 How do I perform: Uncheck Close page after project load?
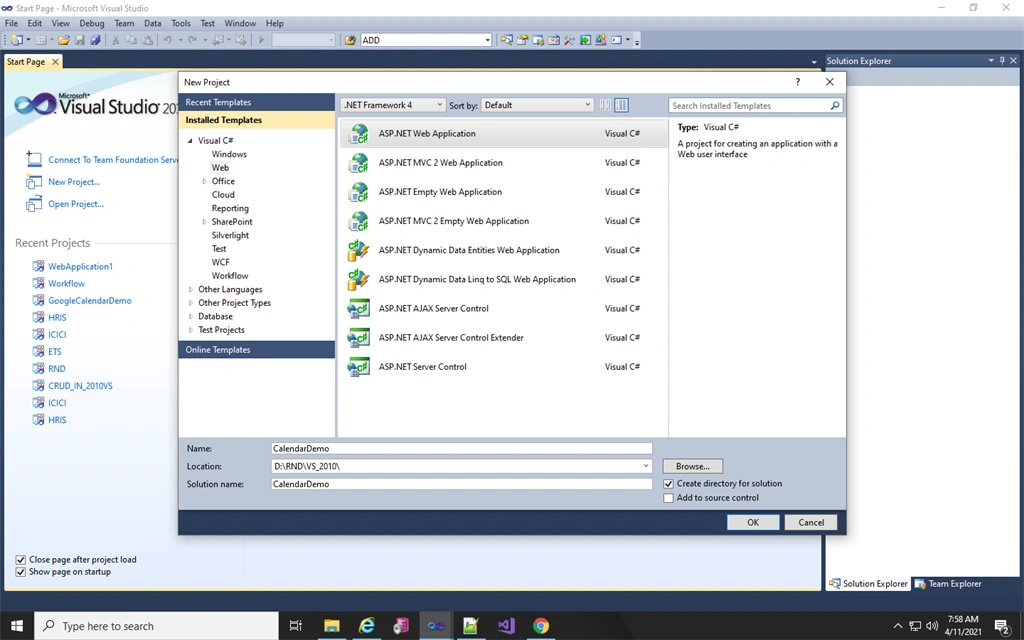point(20,560)
